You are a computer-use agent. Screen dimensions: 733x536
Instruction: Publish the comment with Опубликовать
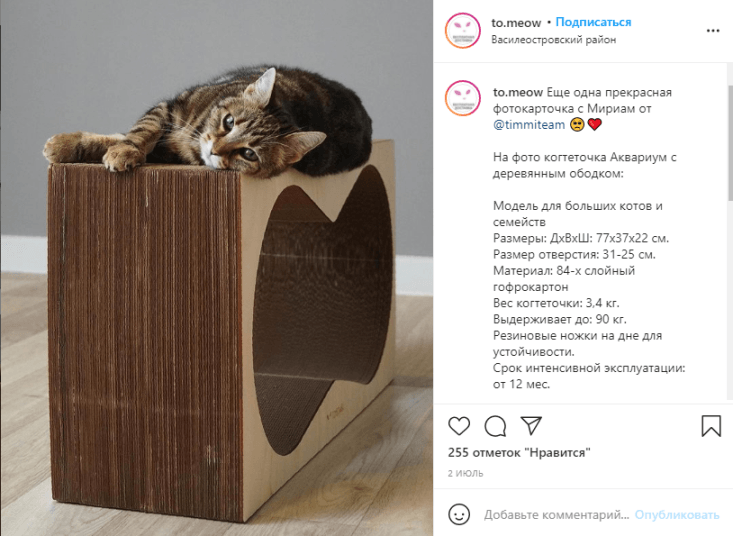pos(676,515)
